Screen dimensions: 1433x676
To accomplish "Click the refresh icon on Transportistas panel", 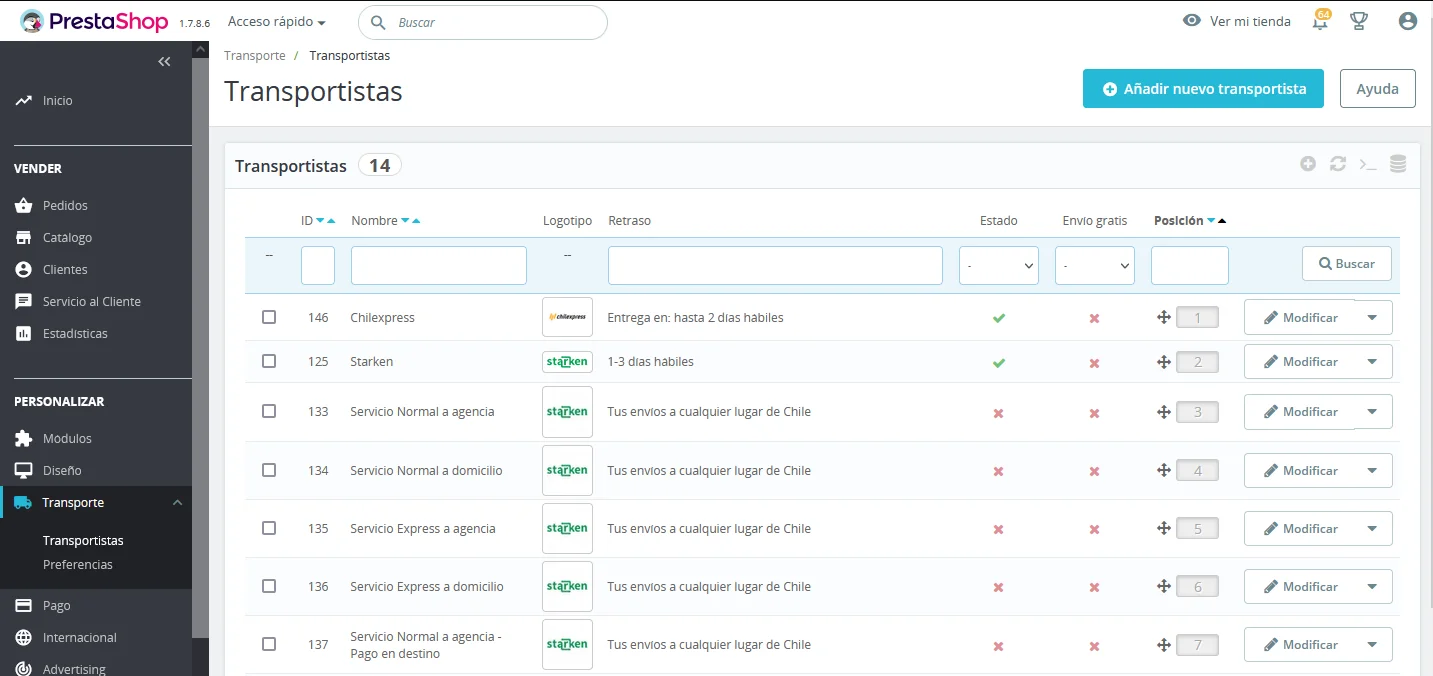I will tap(1337, 163).
